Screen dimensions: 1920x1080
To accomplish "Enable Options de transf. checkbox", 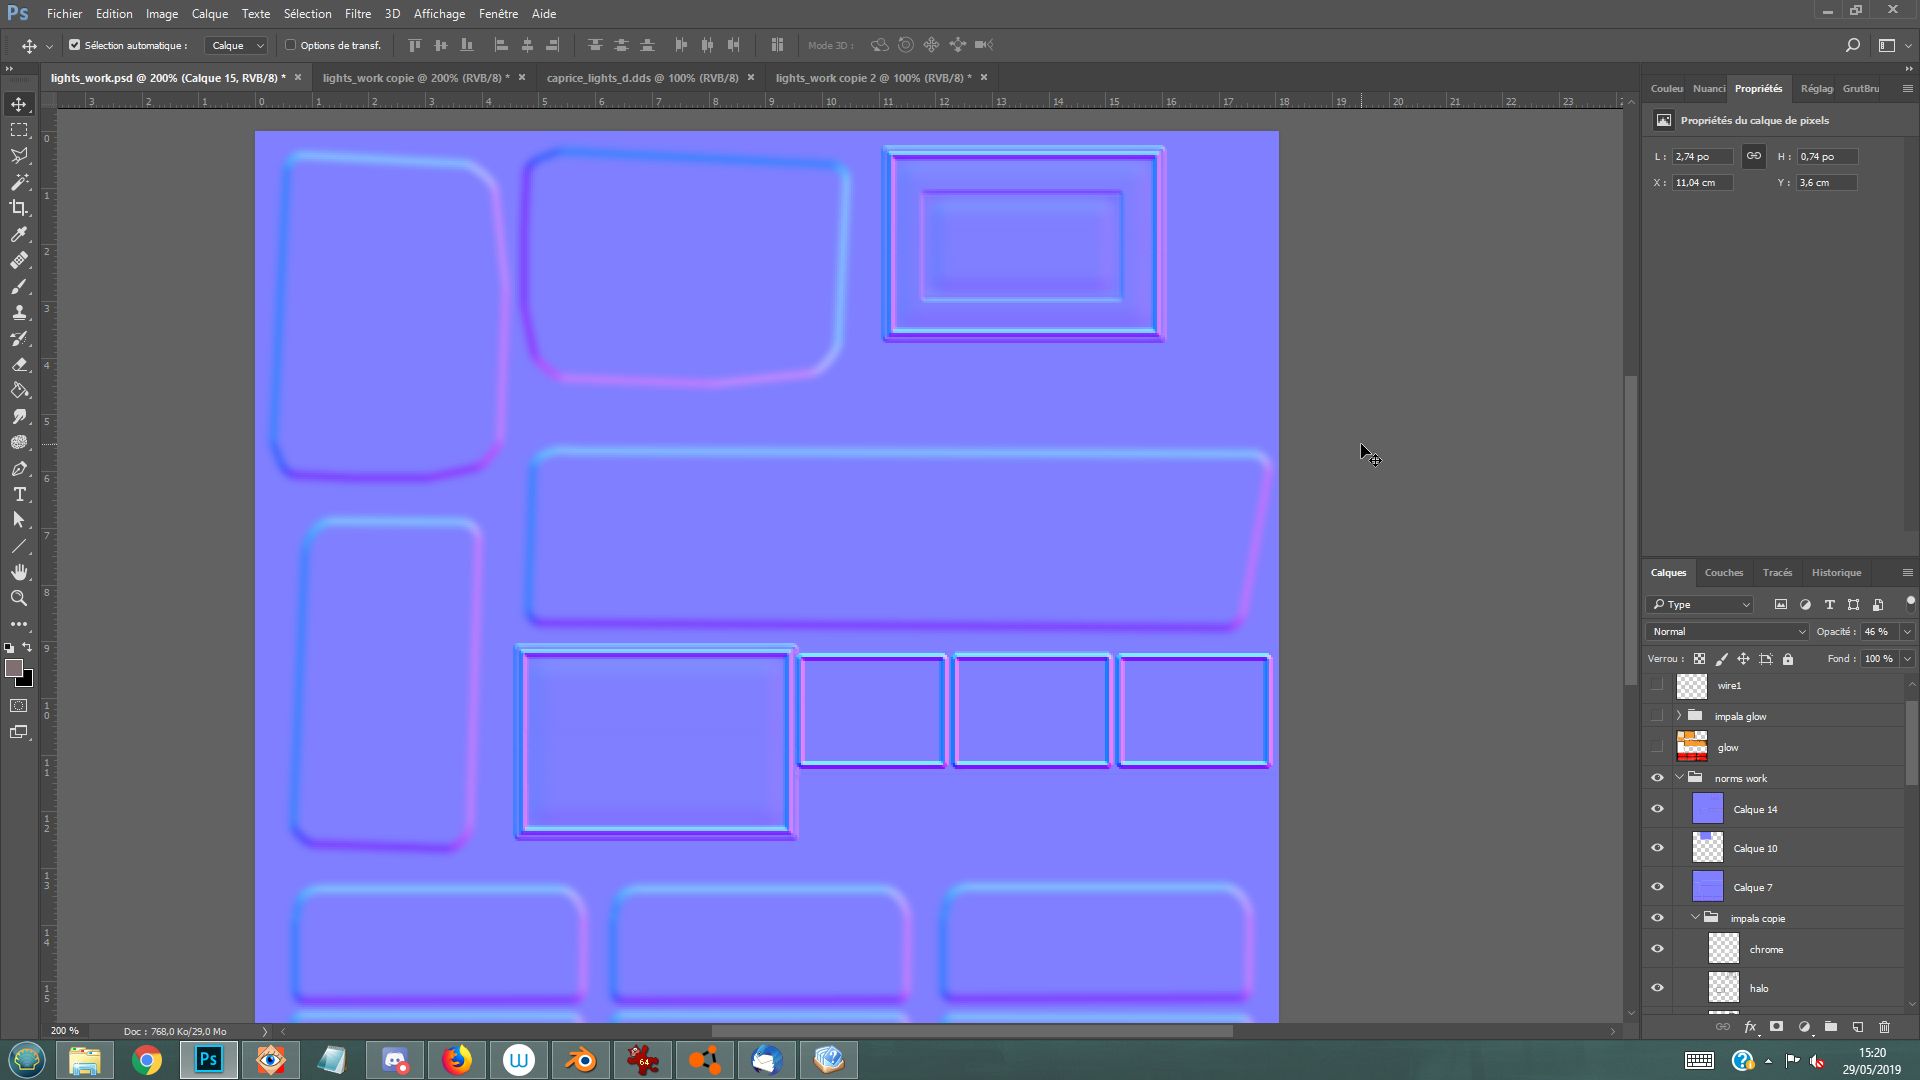I will pyautogui.click(x=291, y=45).
